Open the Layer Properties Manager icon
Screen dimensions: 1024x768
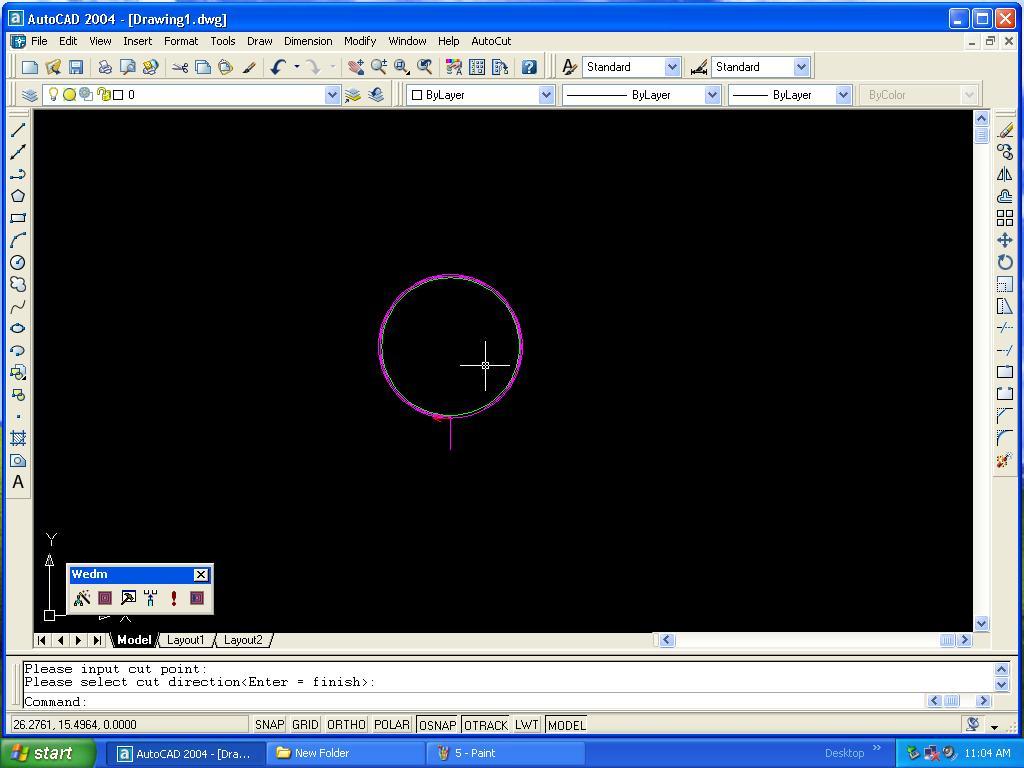click(29, 95)
